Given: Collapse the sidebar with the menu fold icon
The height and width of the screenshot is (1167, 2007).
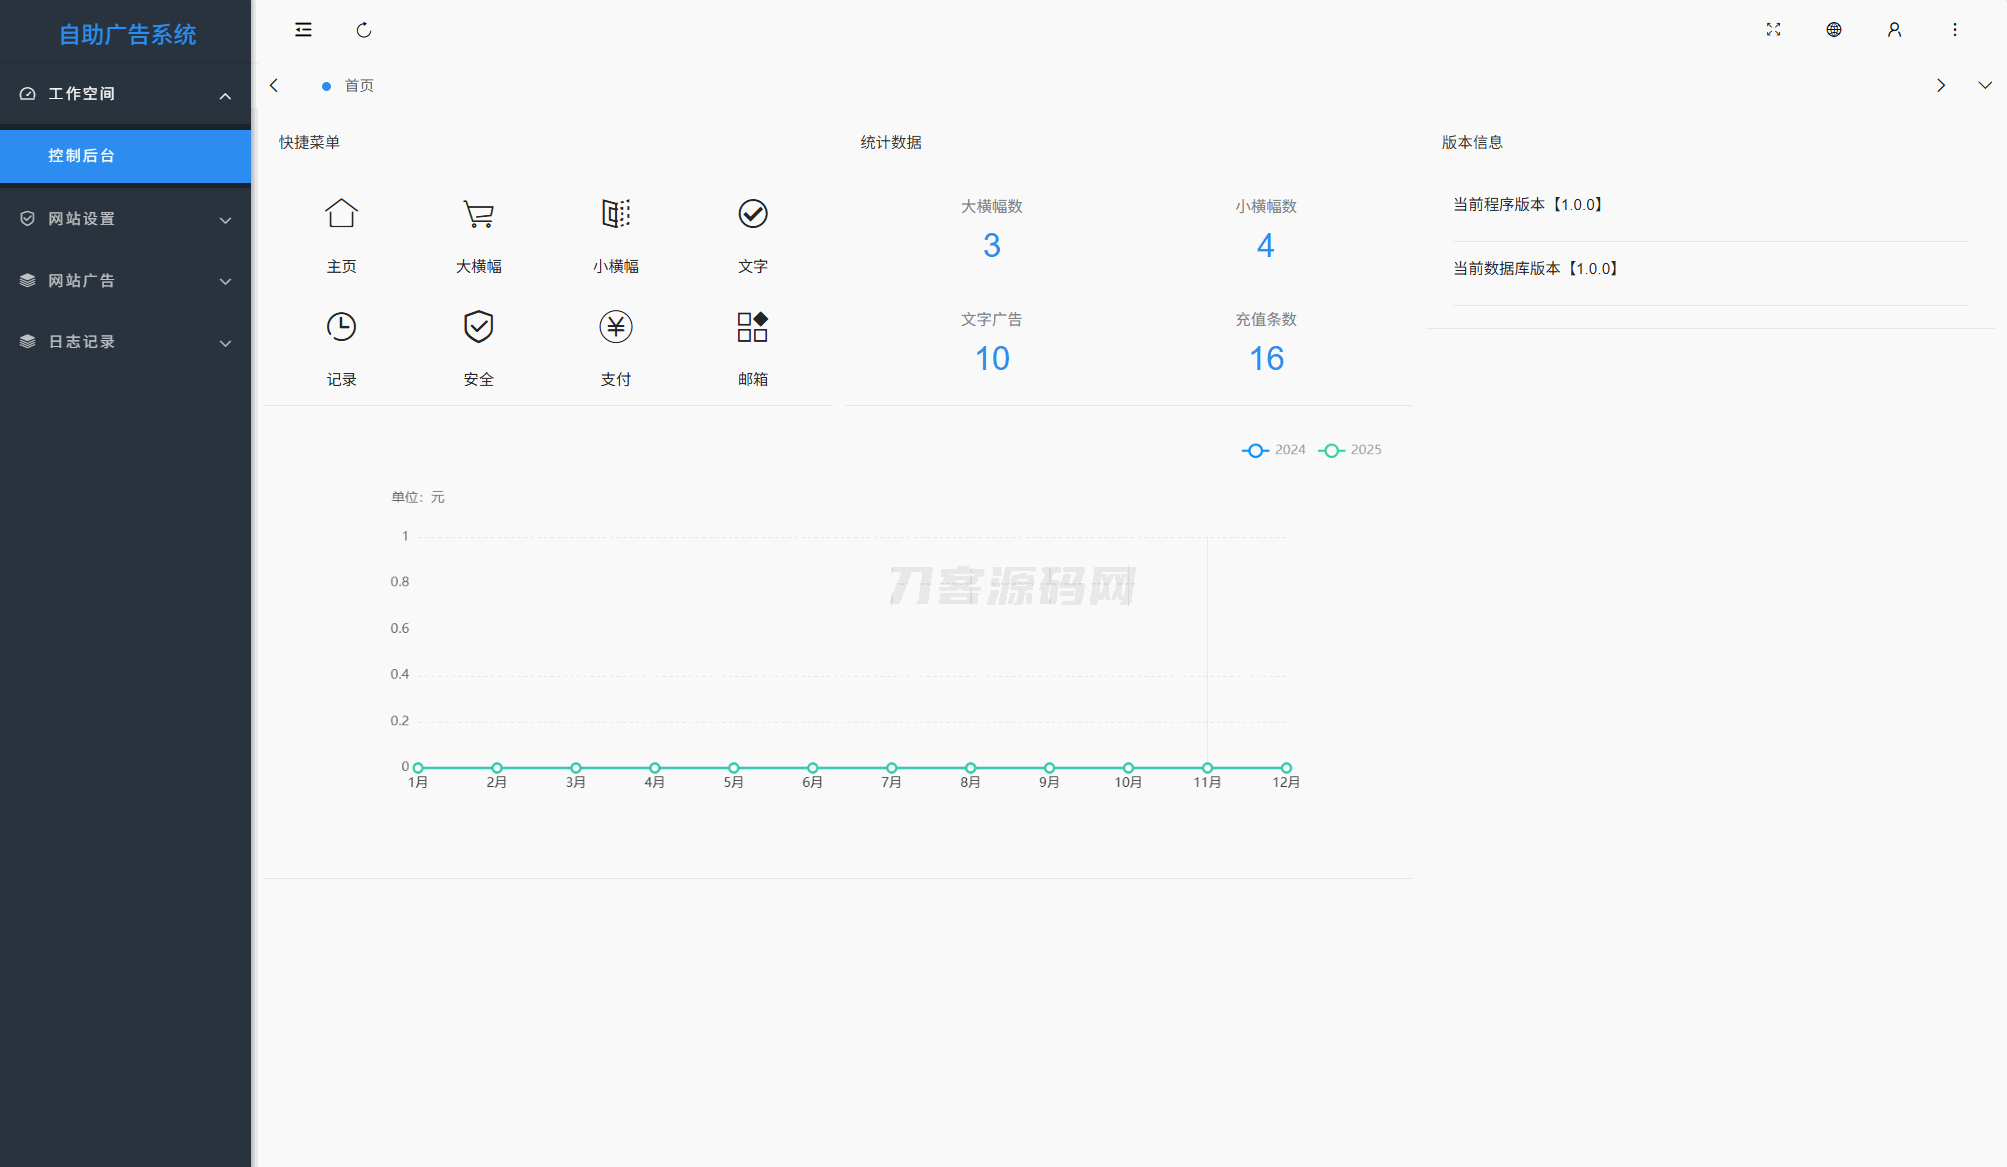Looking at the screenshot, I should point(303,30).
